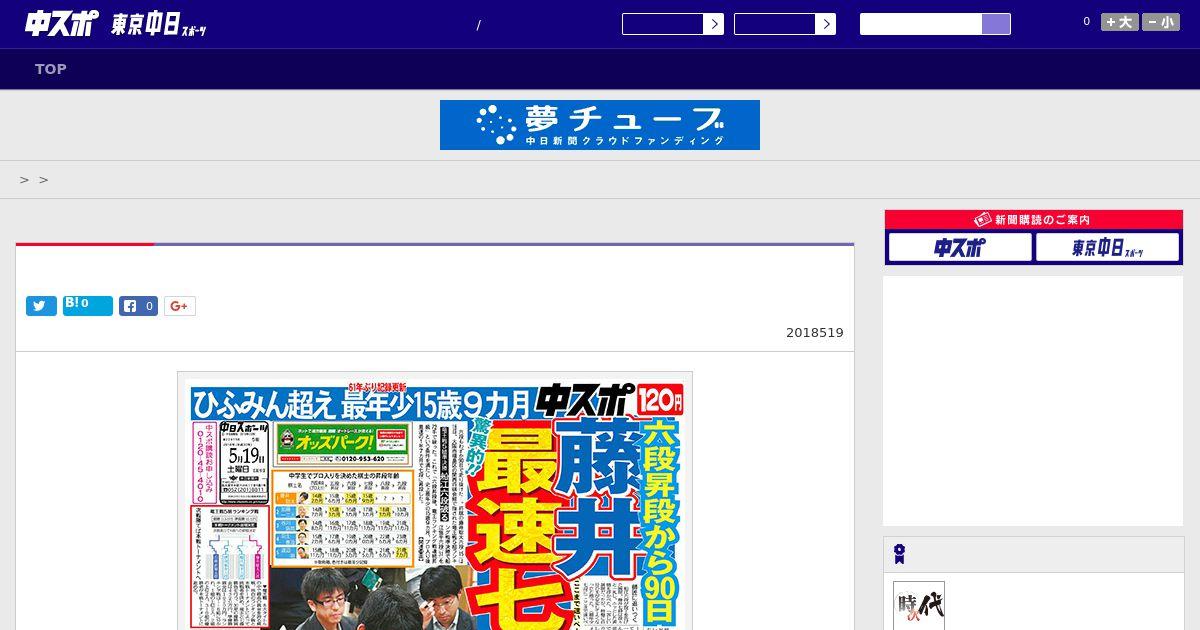Share article with the Google+ icon
Viewport: 1200px width, 630px height.
pyautogui.click(x=180, y=306)
